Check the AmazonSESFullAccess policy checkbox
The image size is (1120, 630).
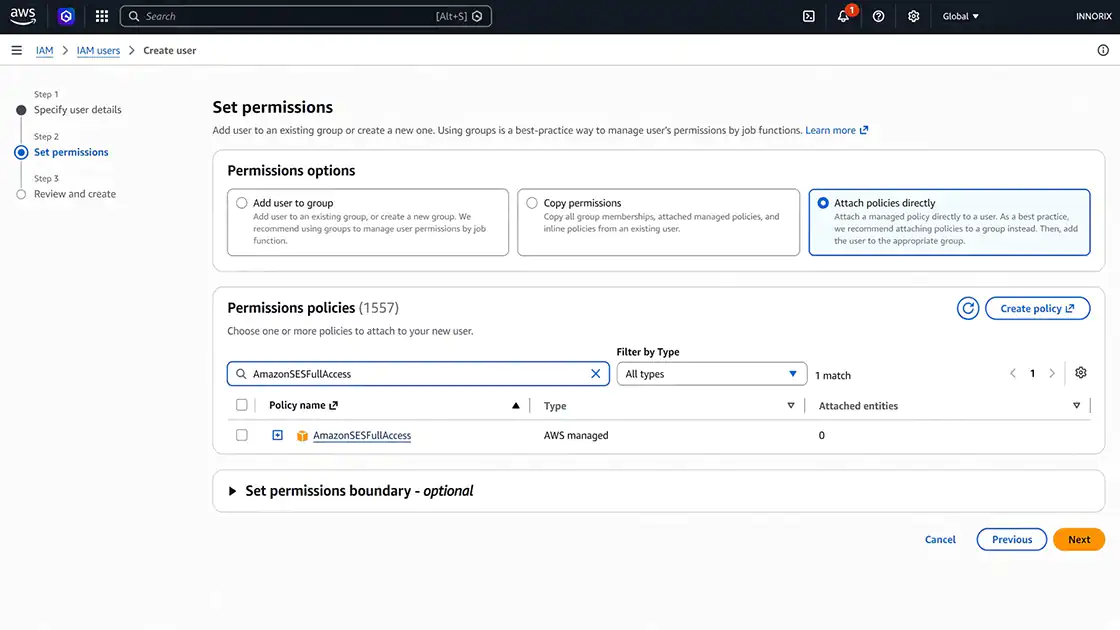coord(241,435)
